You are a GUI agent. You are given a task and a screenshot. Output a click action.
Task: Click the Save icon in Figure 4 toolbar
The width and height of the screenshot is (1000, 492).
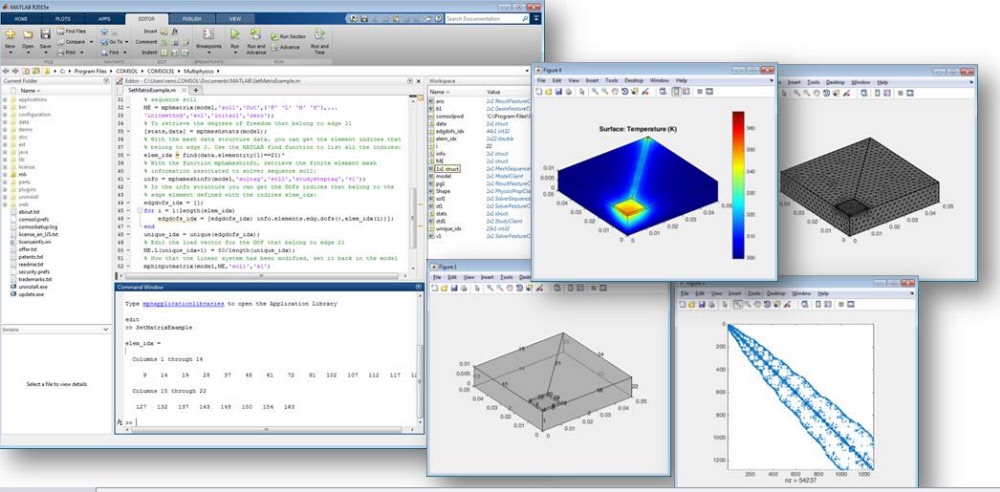(559, 92)
